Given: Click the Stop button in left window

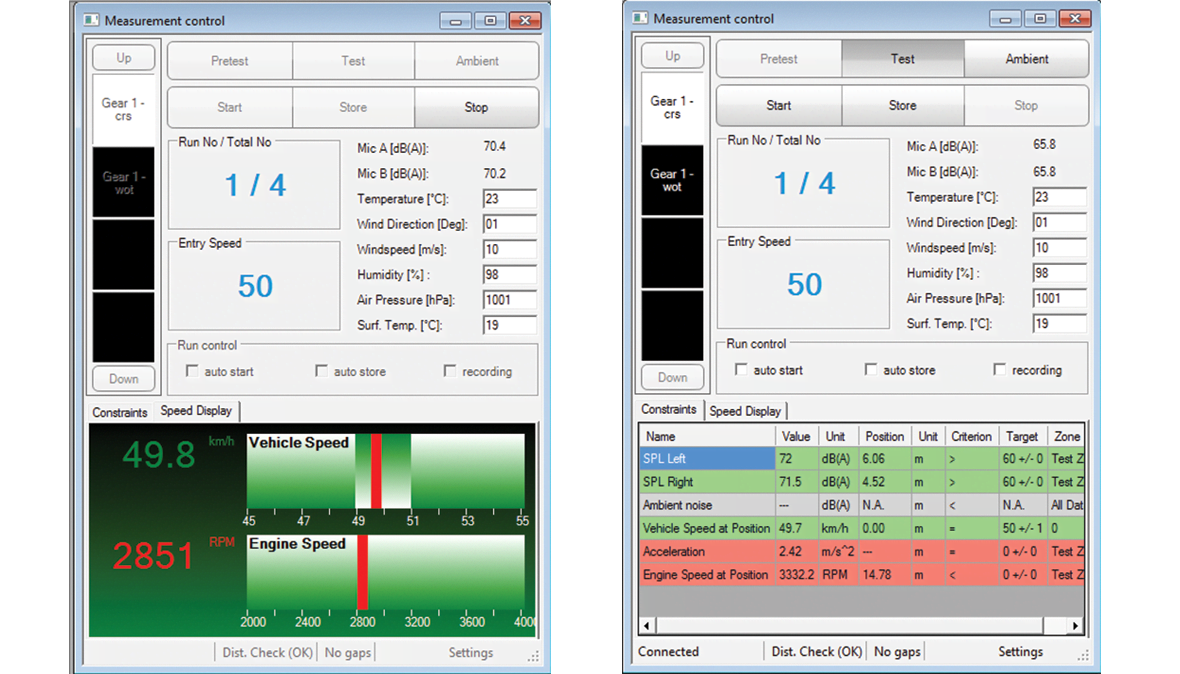Looking at the screenshot, I should [x=476, y=108].
